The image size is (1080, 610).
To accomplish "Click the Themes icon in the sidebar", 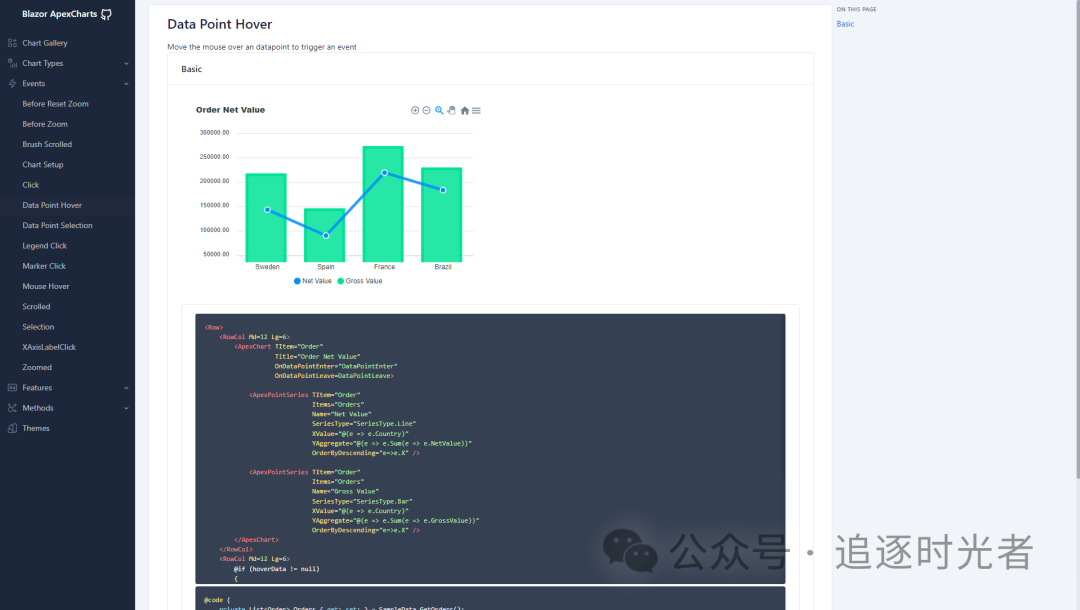I will [x=12, y=428].
